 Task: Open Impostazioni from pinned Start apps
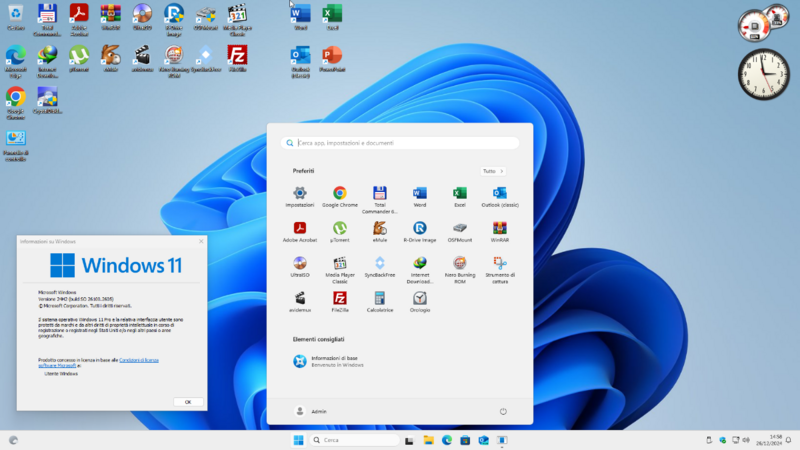click(x=299, y=193)
